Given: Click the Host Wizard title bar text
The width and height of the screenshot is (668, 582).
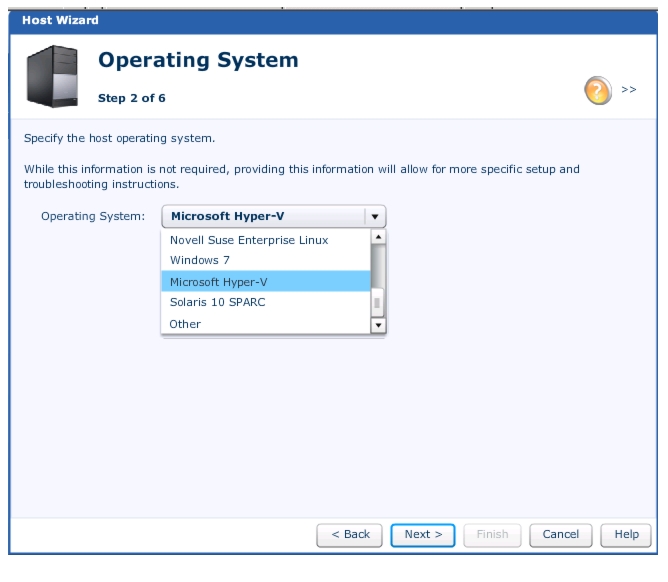Looking at the screenshot, I should coord(60,20).
